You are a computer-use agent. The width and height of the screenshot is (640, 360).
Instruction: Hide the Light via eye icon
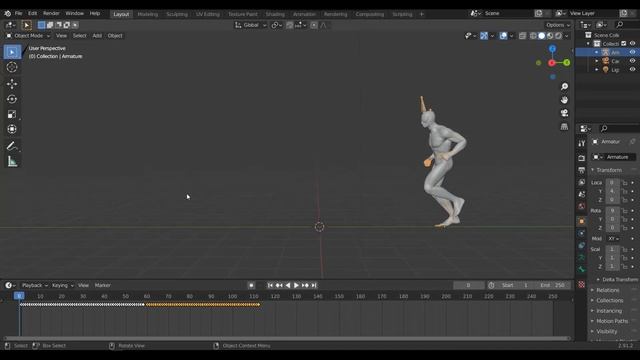632,69
